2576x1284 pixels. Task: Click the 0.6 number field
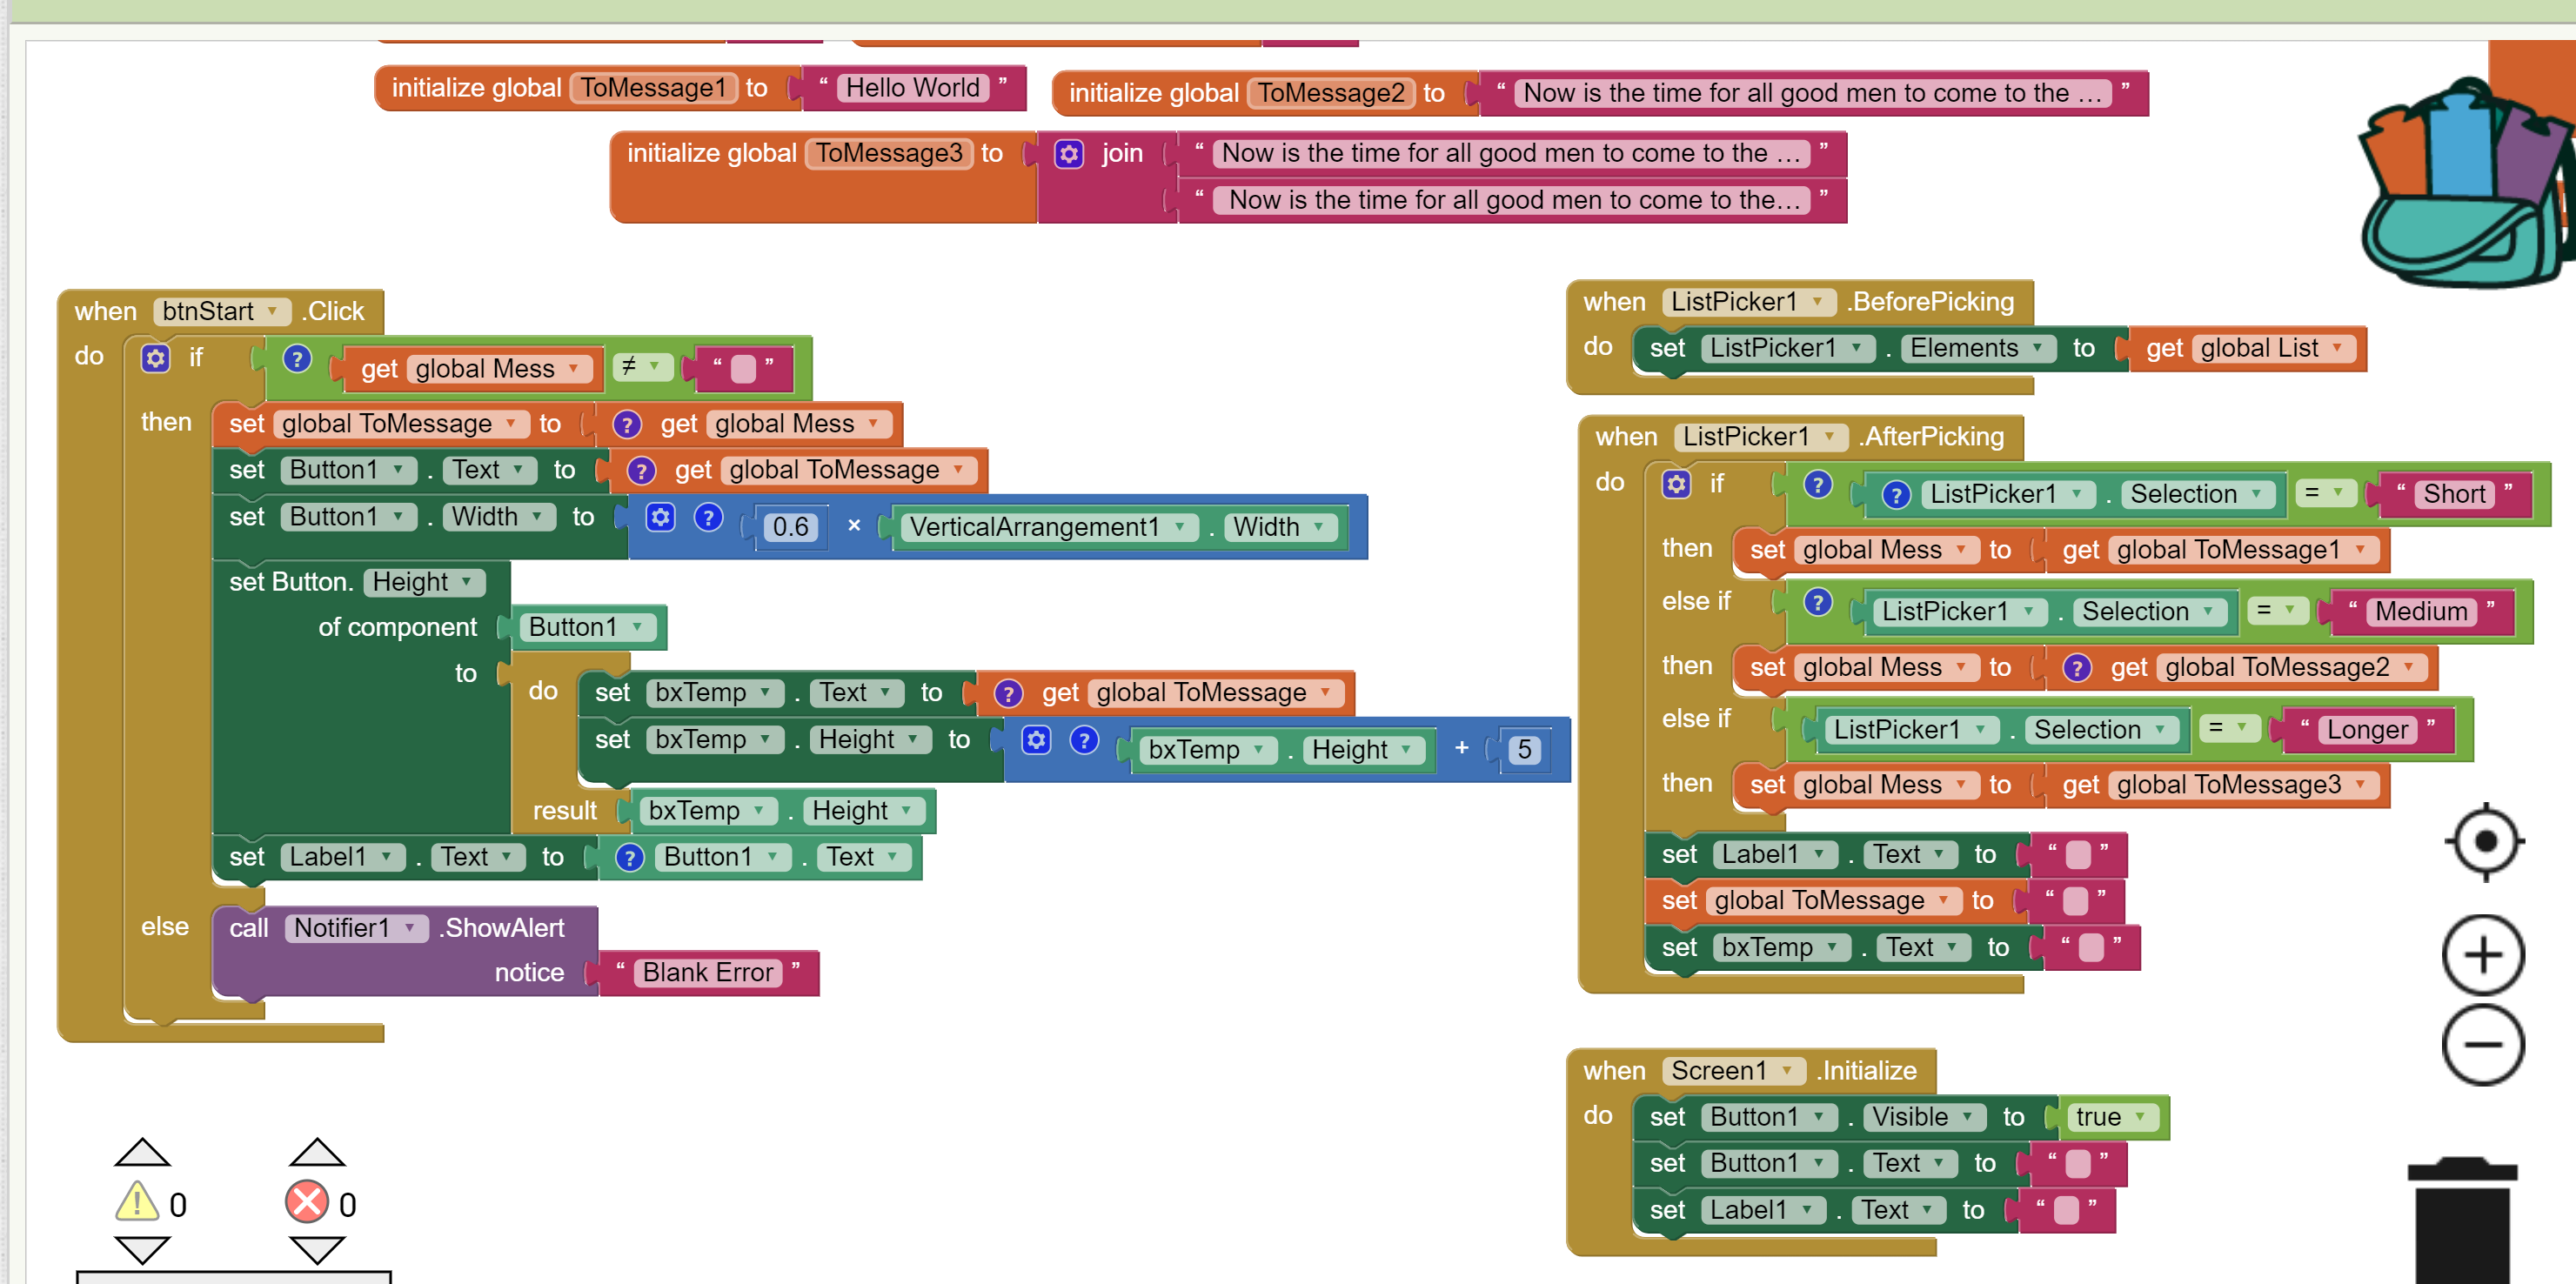coord(790,527)
